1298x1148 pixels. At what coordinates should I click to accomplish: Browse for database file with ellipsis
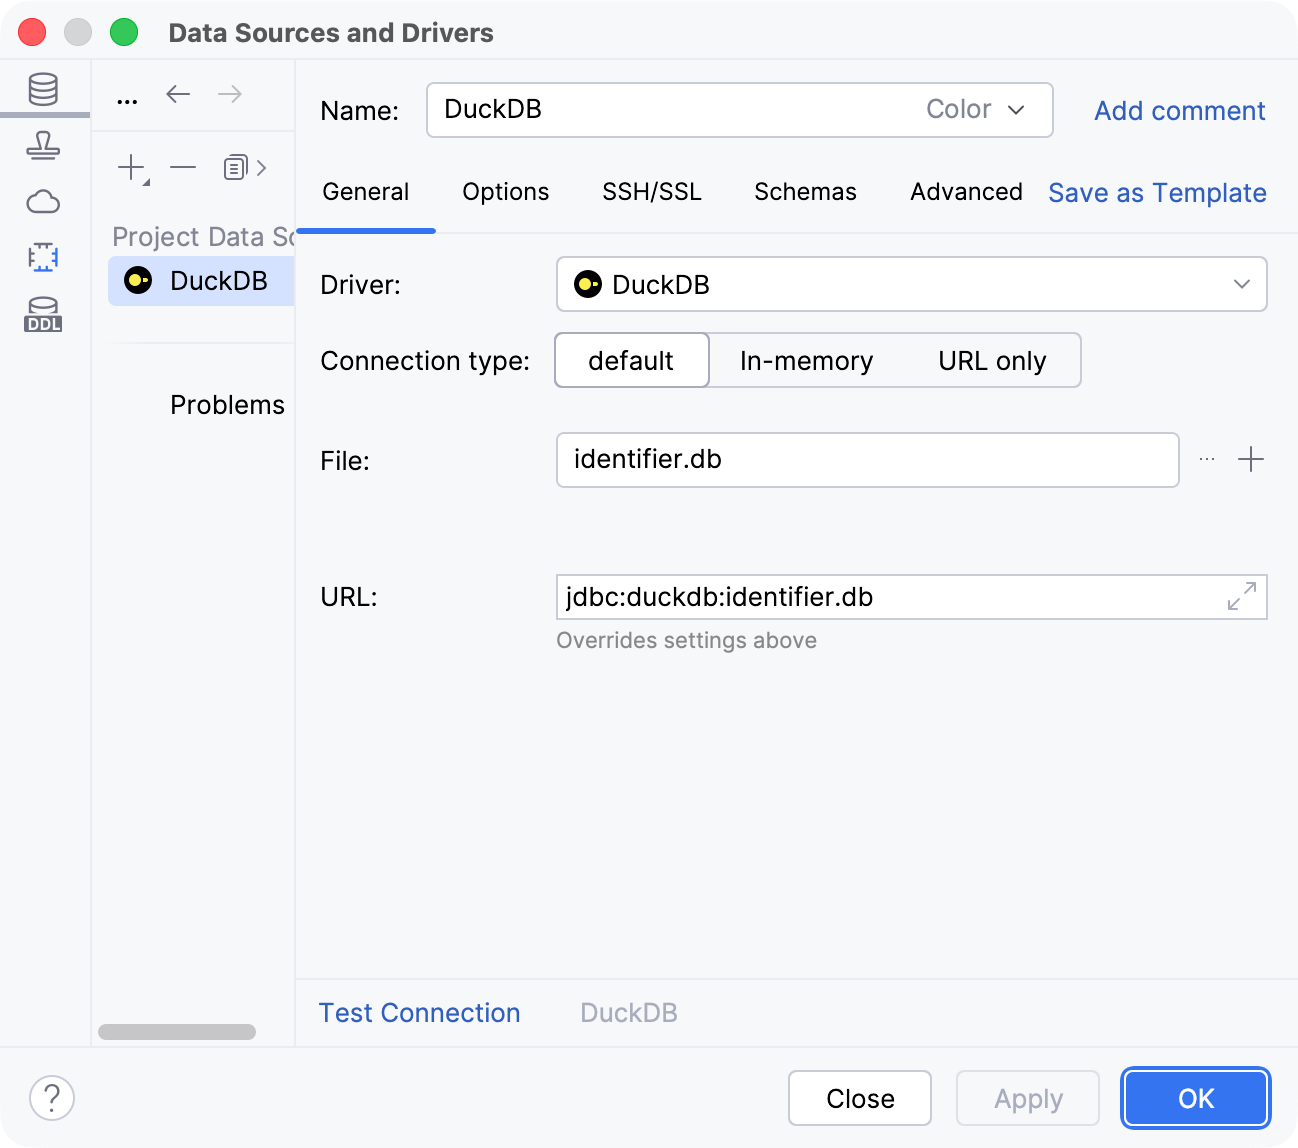[1207, 459]
